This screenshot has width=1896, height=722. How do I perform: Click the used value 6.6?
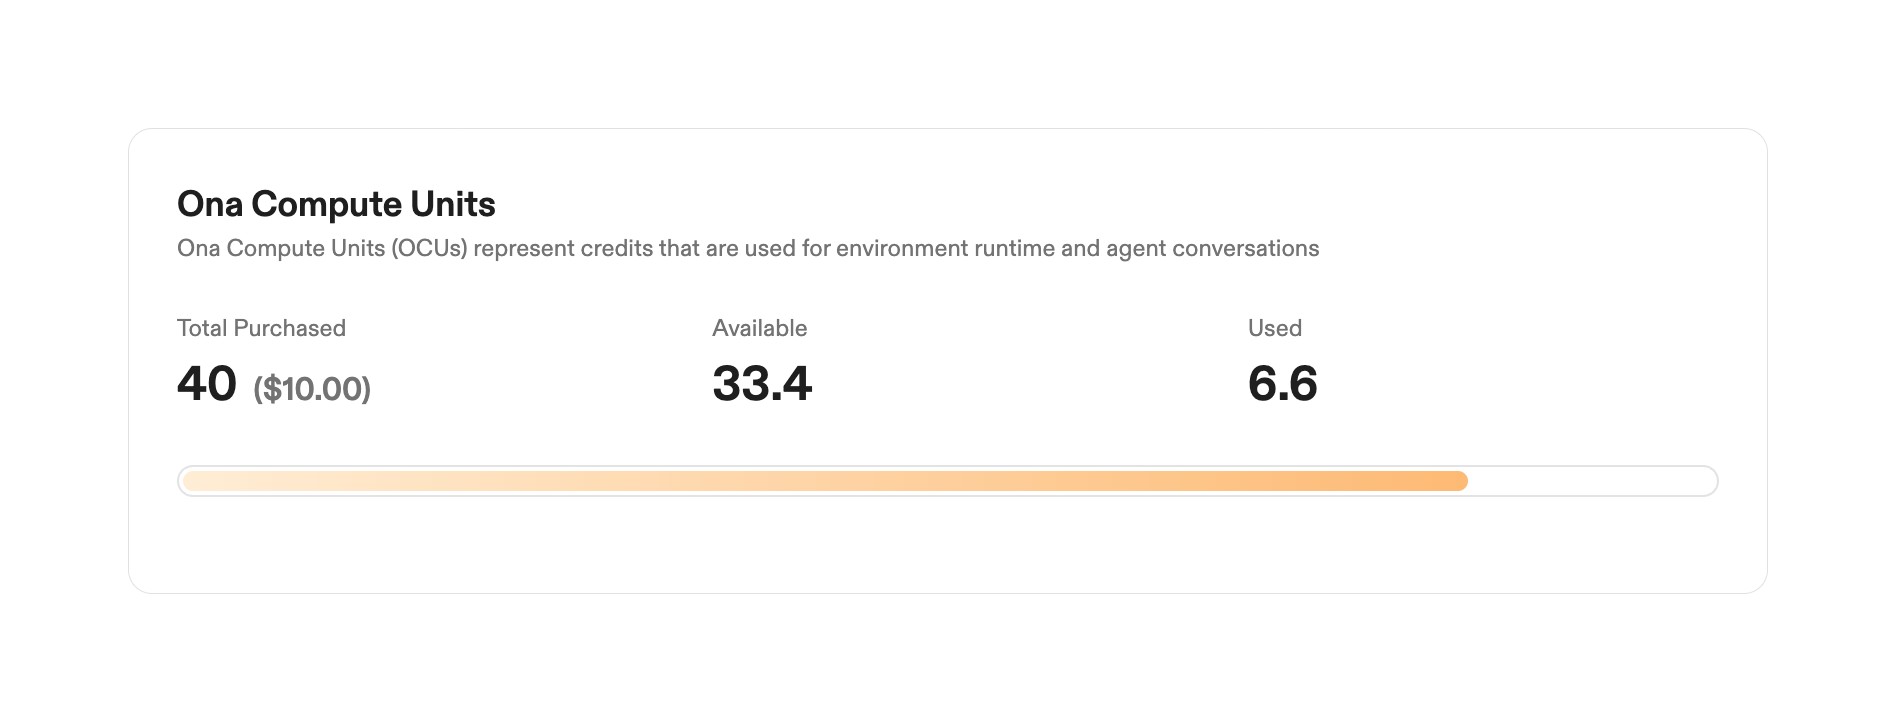(1282, 384)
